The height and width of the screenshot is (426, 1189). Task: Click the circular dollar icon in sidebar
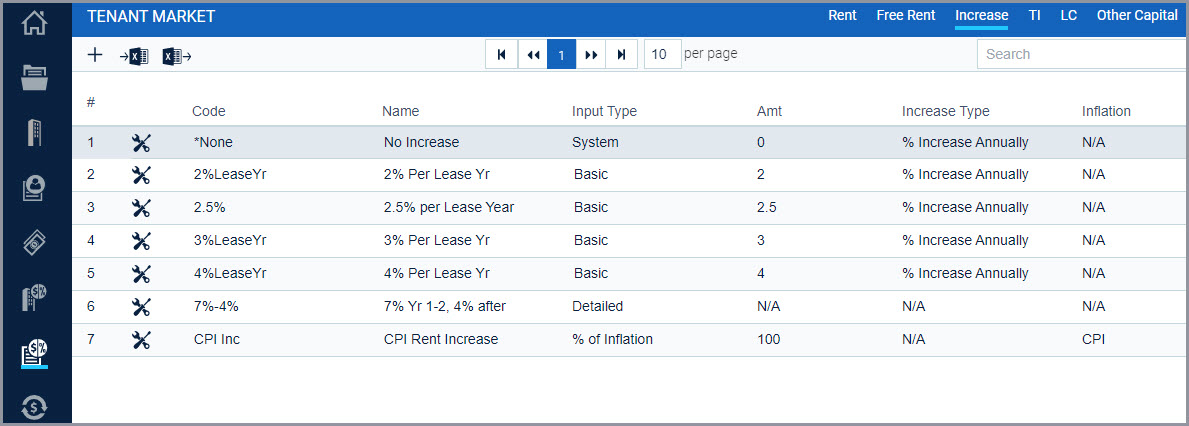coord(35,408)
